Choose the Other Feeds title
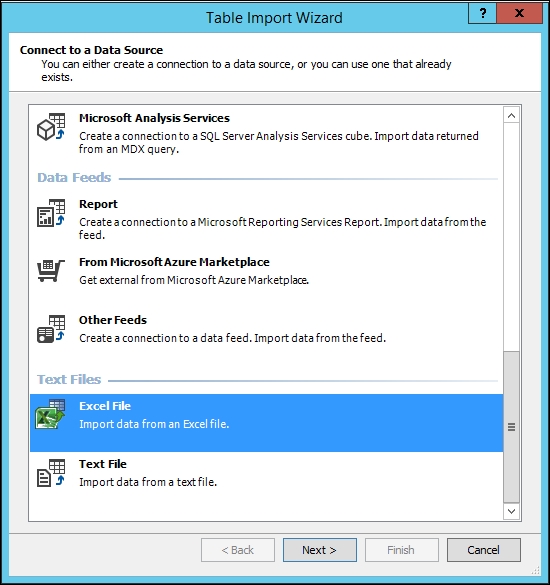 pos(113,320)
